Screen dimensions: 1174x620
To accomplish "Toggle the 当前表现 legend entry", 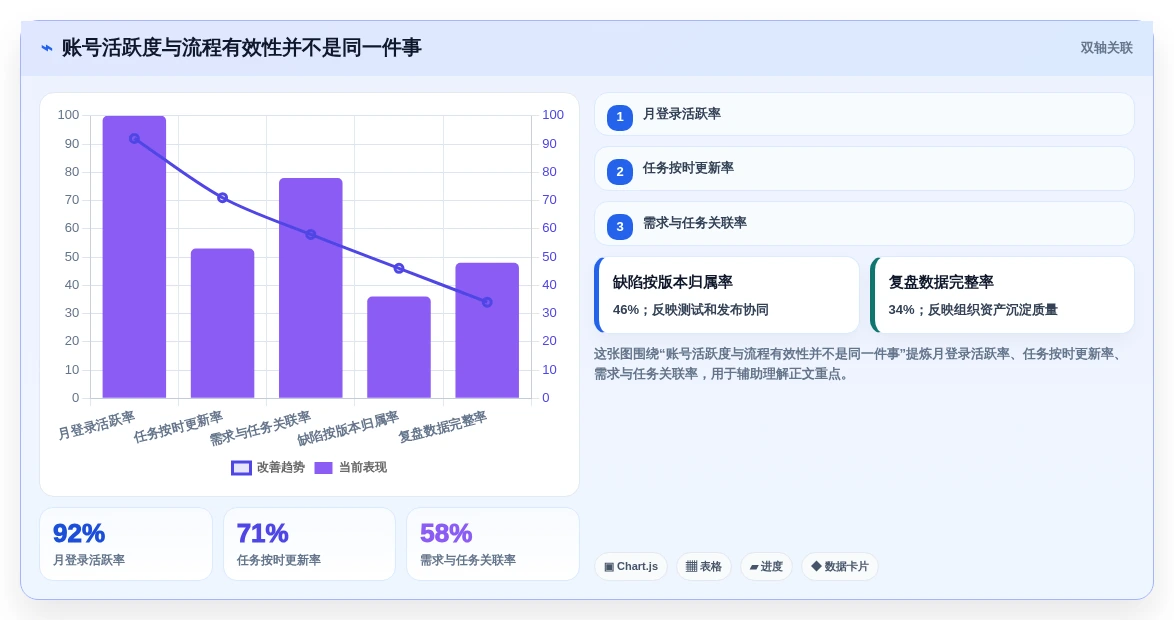I will coord(350,467).
